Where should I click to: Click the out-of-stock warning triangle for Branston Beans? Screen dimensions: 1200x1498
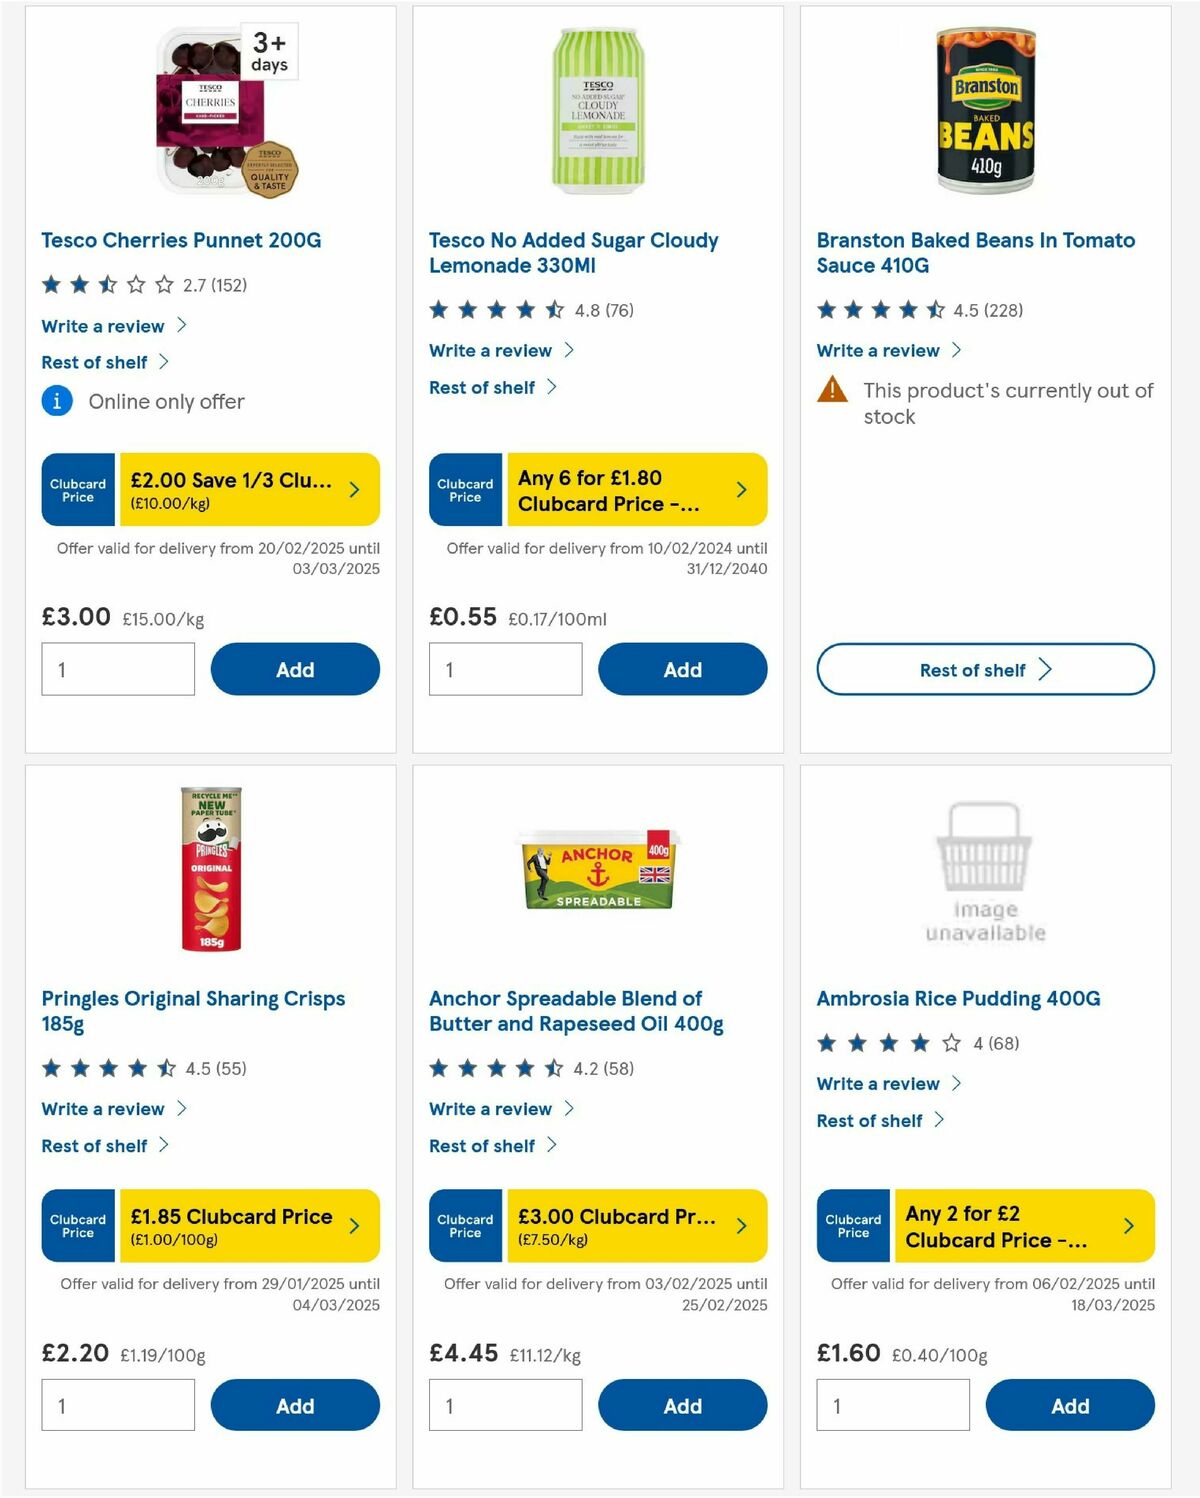click(832, 390)
